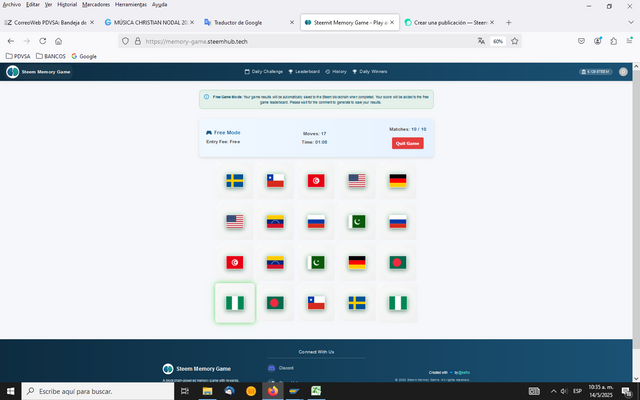Open the History page
This screenshot has width=640, height=400.
click(x=336, y=71)
